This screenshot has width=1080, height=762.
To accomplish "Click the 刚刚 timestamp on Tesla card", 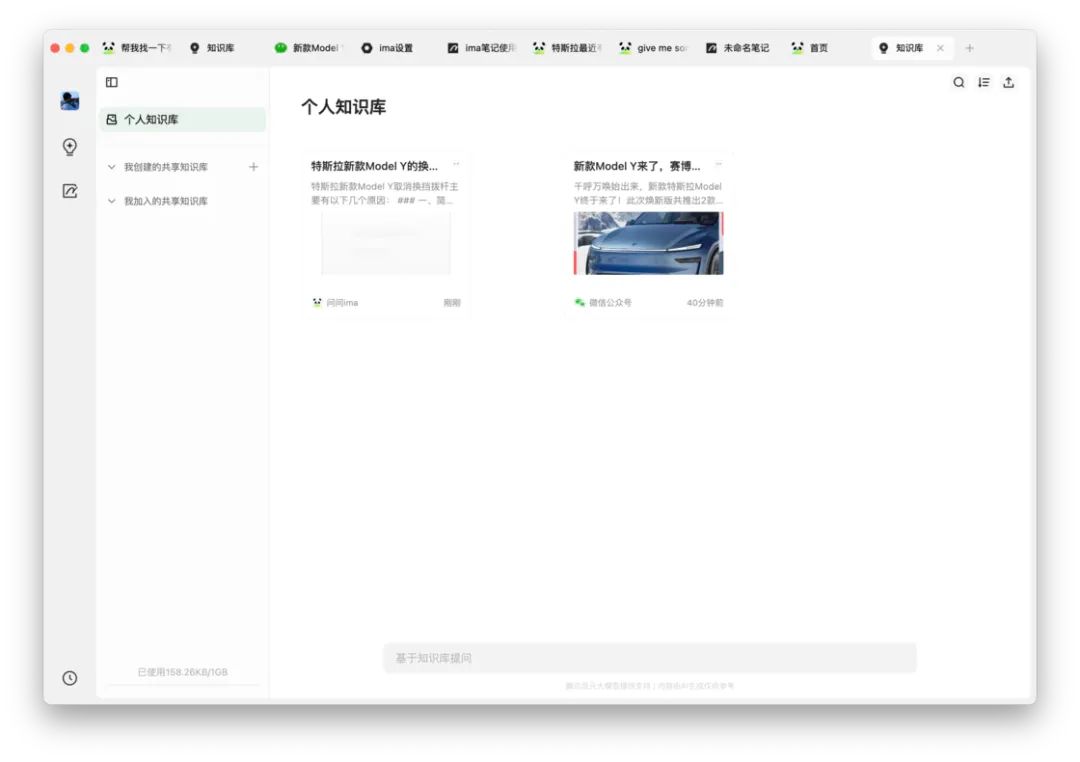I will click(x=452, y=302).
